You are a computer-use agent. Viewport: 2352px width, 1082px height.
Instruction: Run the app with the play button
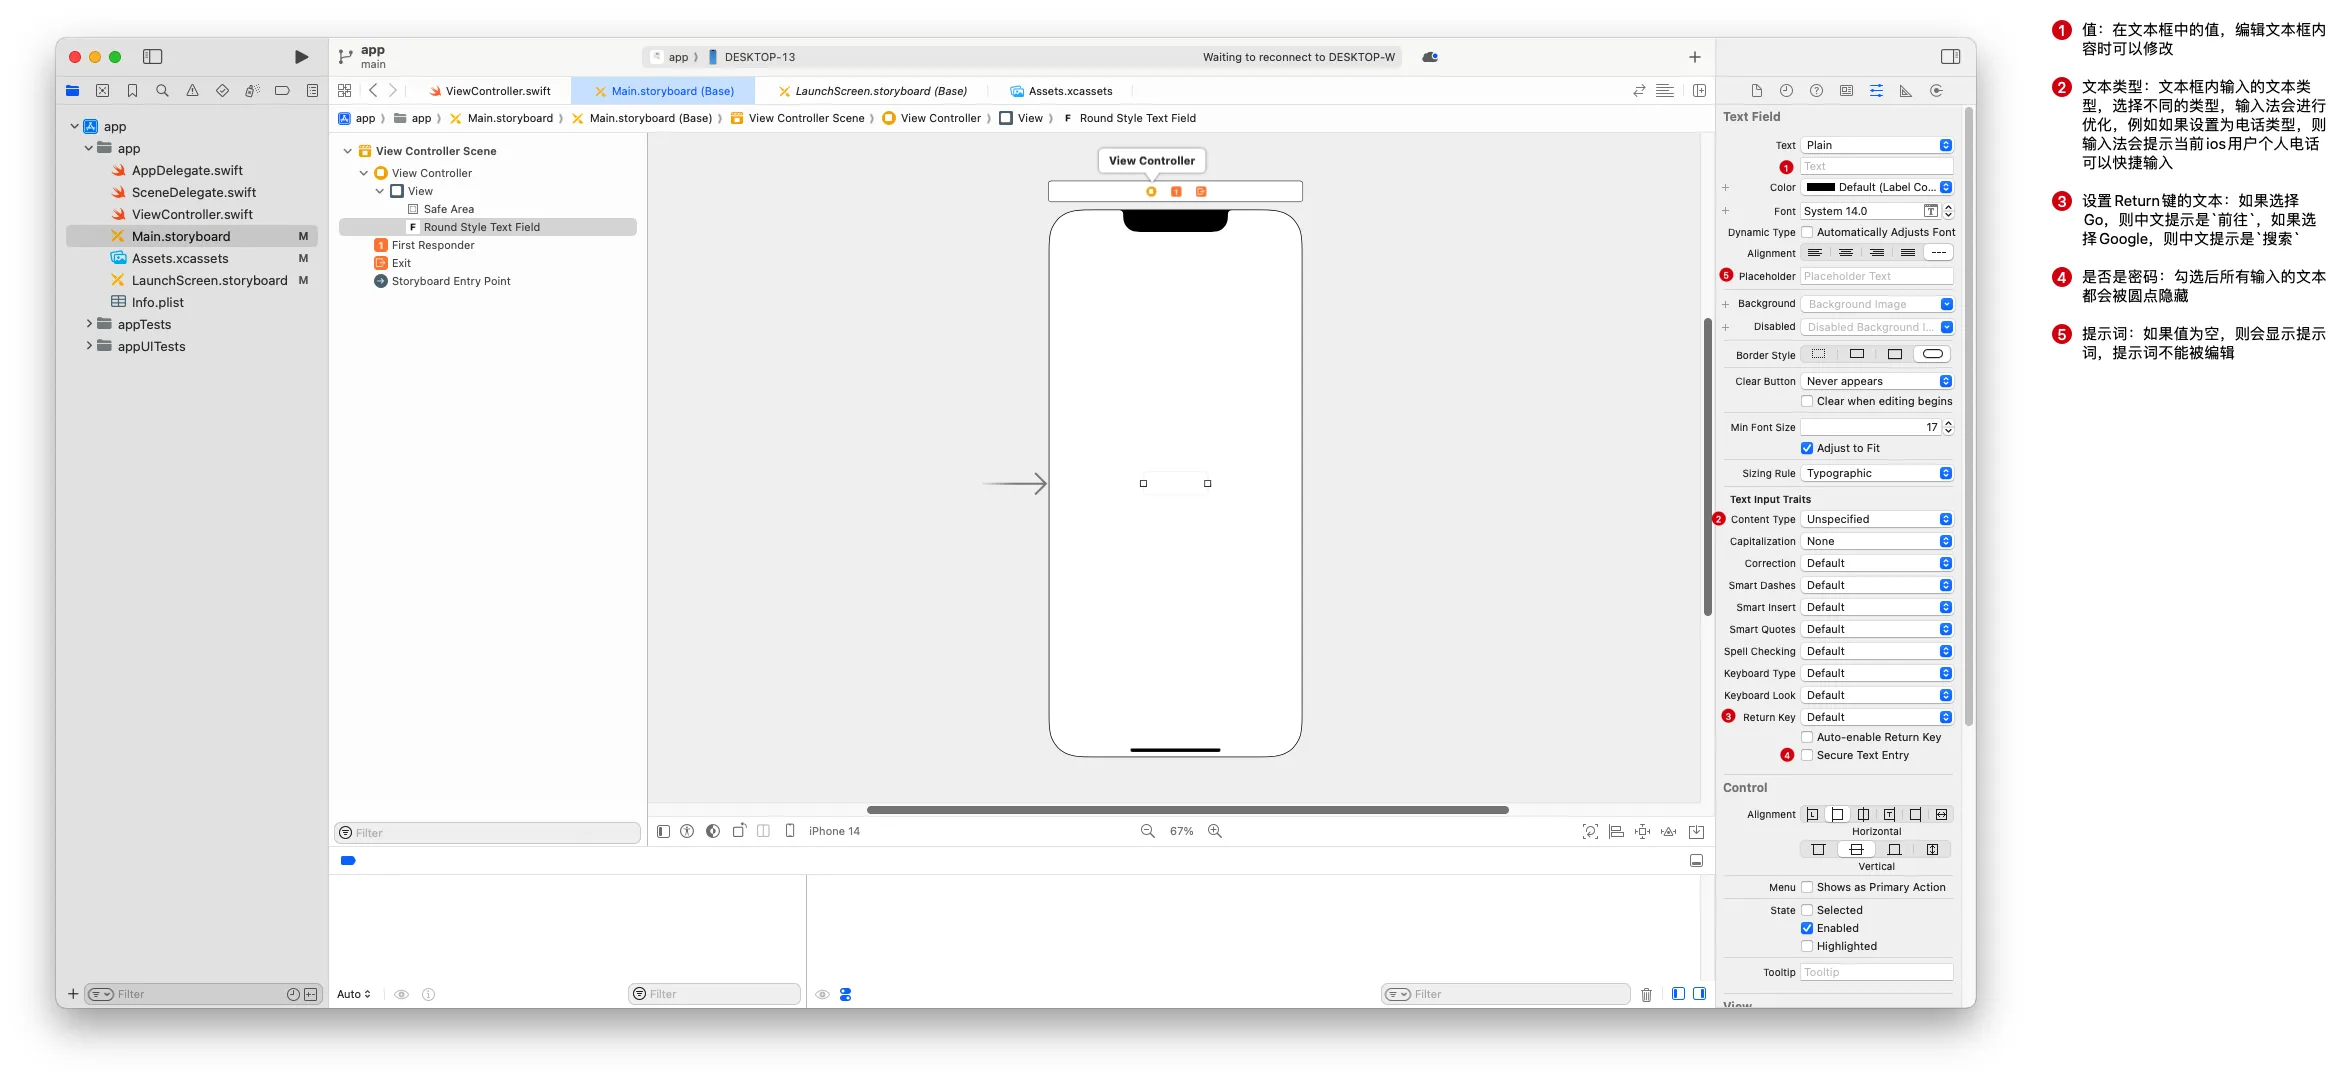click(301, 57)
